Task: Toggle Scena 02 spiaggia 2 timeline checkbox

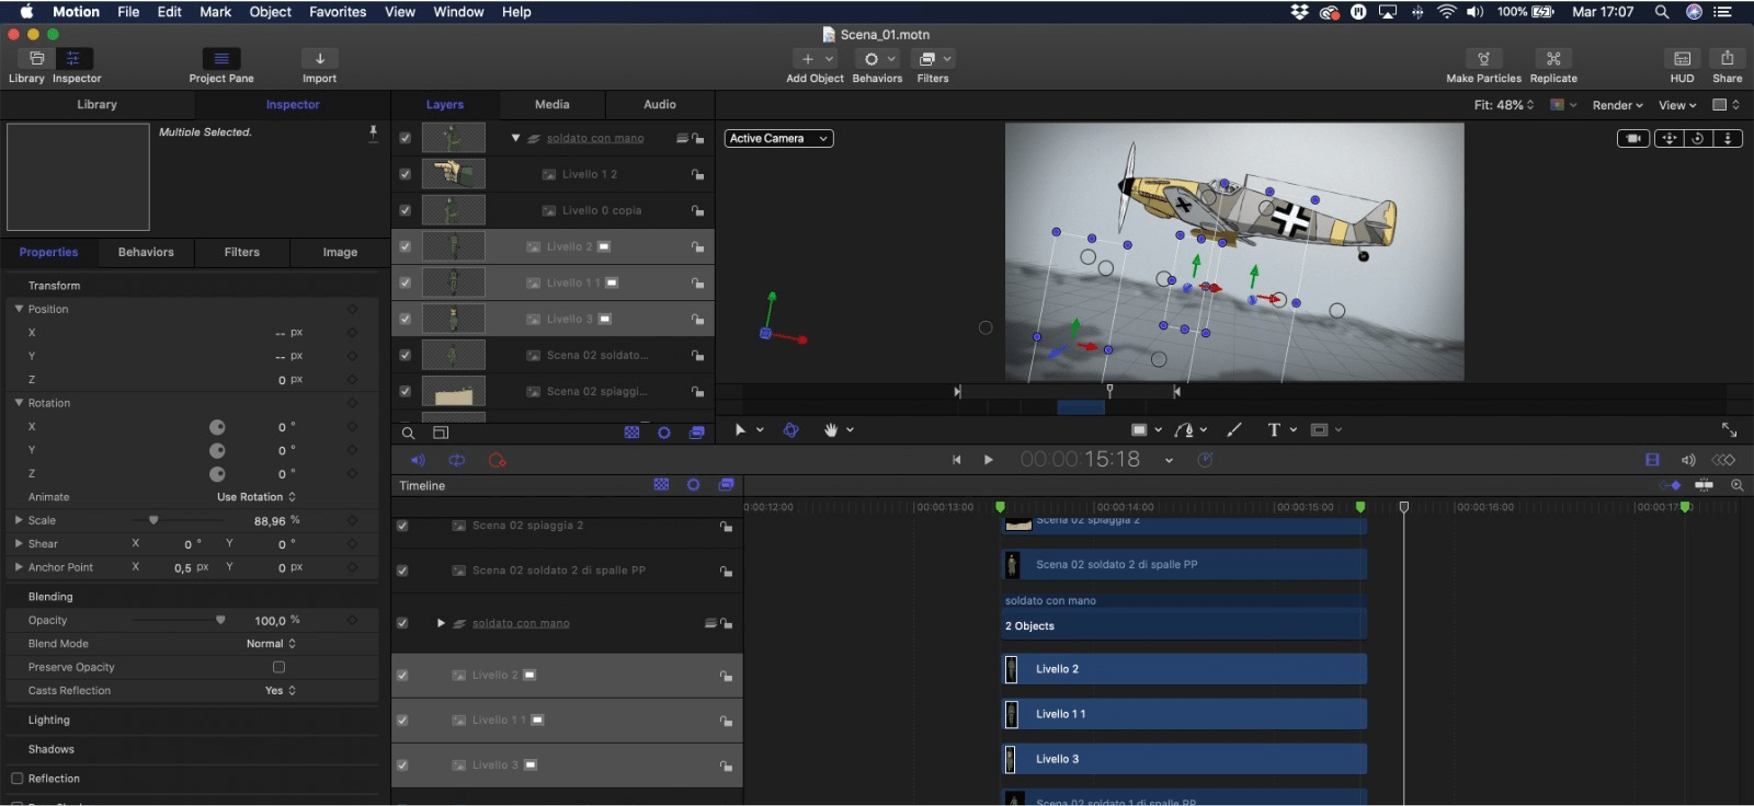Action: pyautogui.click(x=402, y=525)
